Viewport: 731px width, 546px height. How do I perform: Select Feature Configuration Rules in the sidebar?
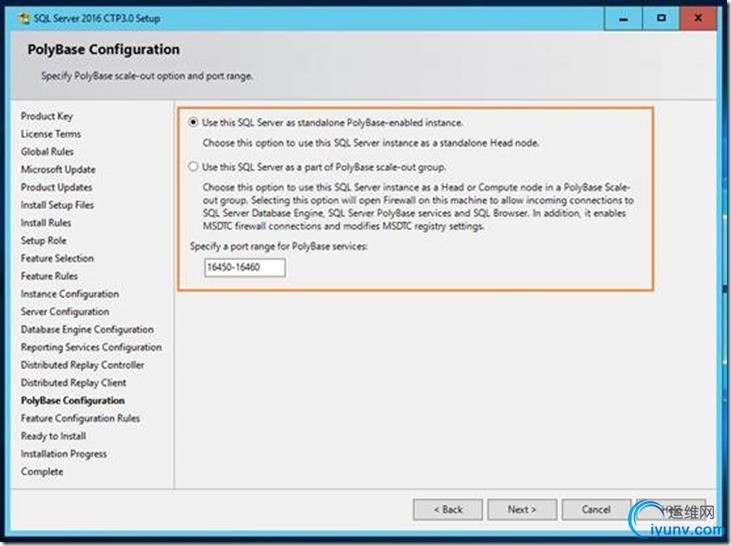(x=80, y=418)
